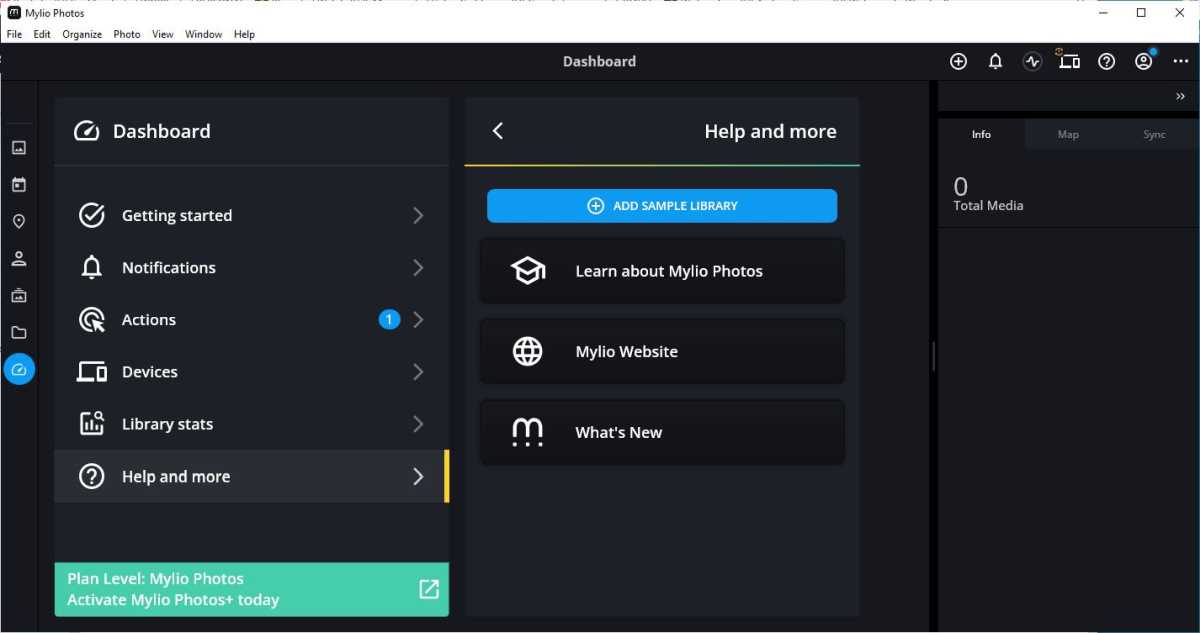Switch to the Map tab in the right panel
Viewport: 1200px width, 633px height.
pyautogui.click(x=1068, y=134)
